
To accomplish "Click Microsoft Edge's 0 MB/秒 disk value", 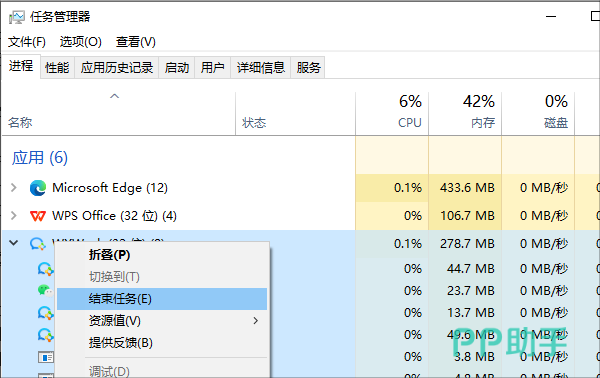I will pos(544,188).
